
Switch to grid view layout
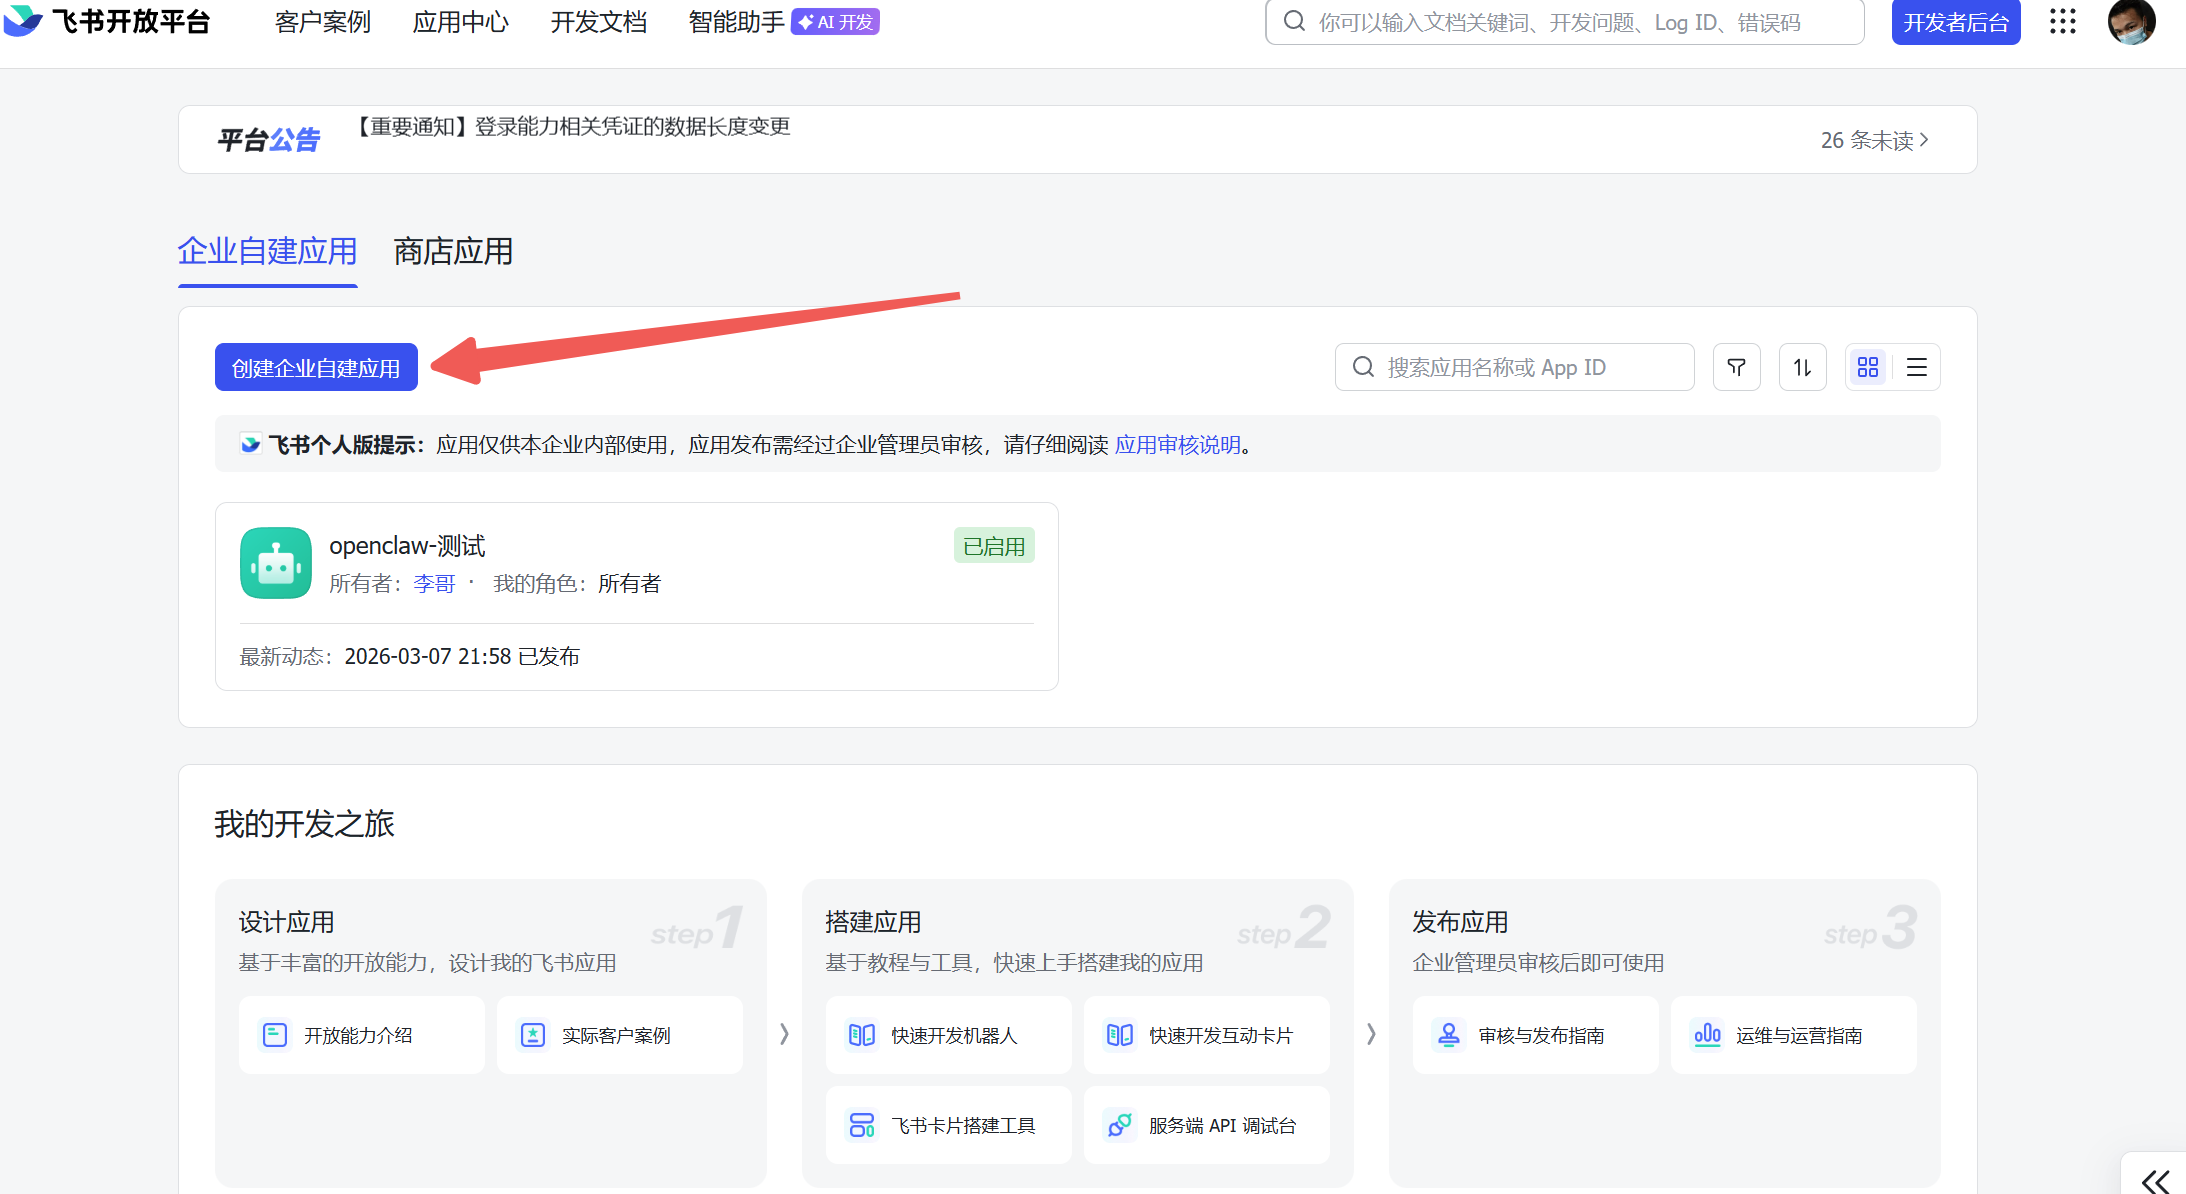pos(1867,367)
